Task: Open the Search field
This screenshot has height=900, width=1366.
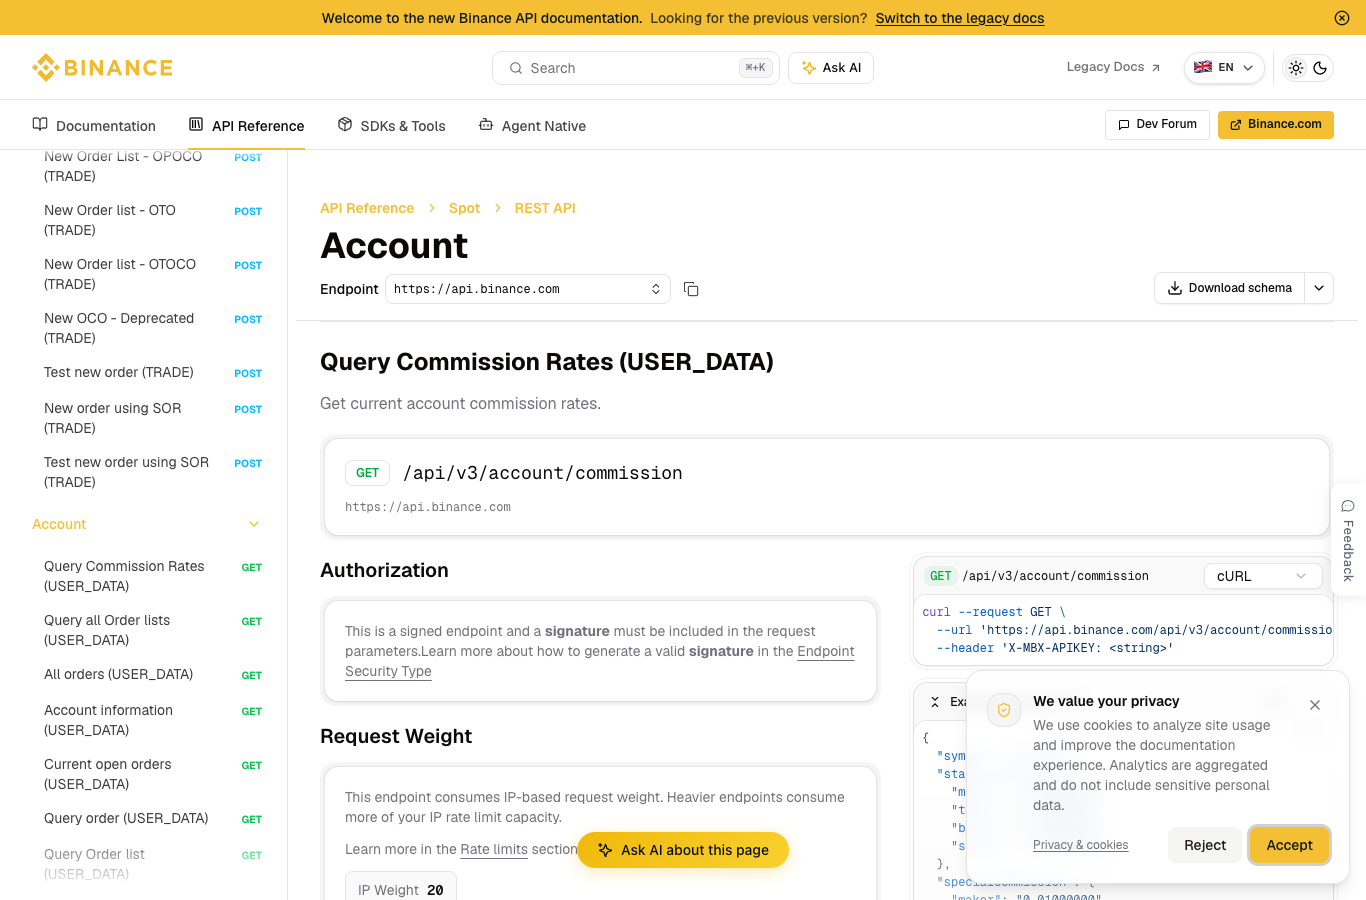Action: click(636, 68)
